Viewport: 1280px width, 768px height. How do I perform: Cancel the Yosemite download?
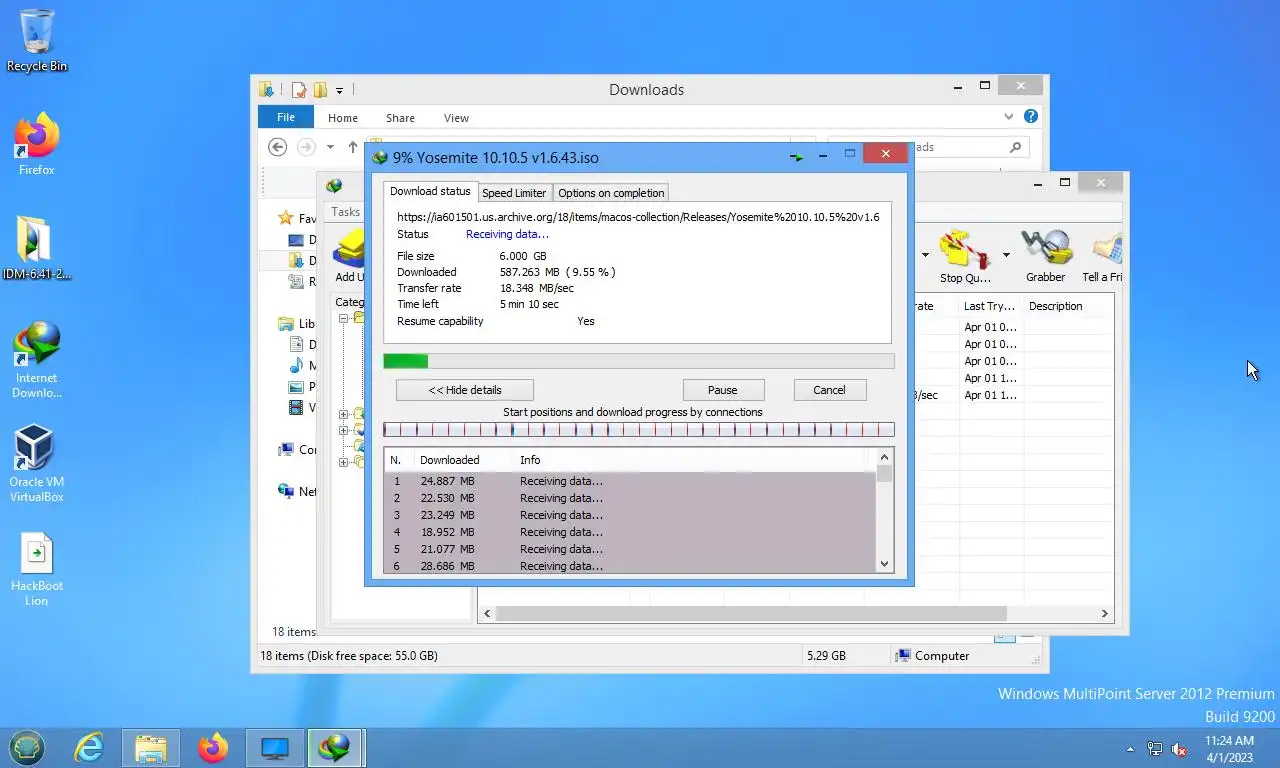click(829, 390)
